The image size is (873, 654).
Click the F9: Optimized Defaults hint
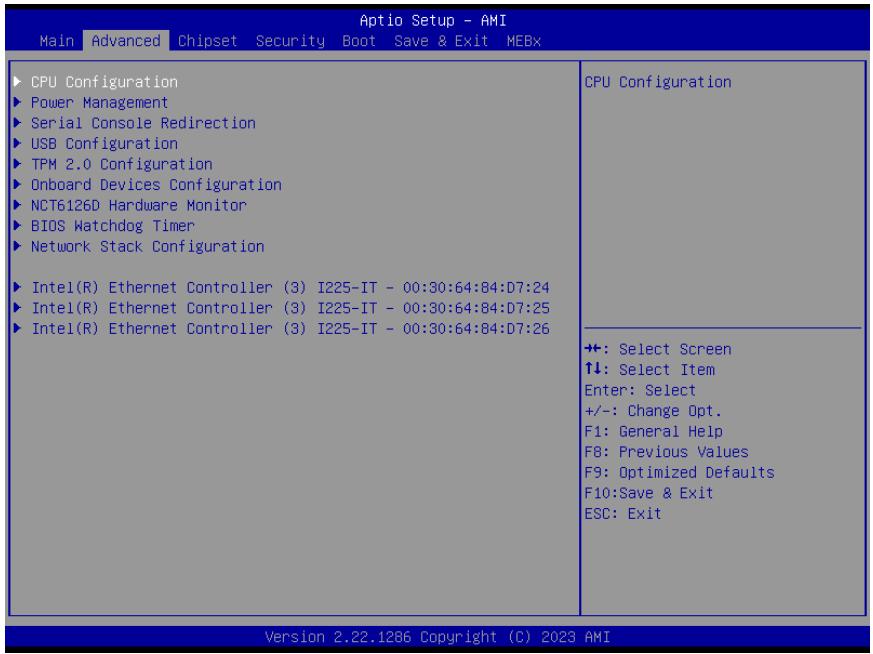coord(679,472)
